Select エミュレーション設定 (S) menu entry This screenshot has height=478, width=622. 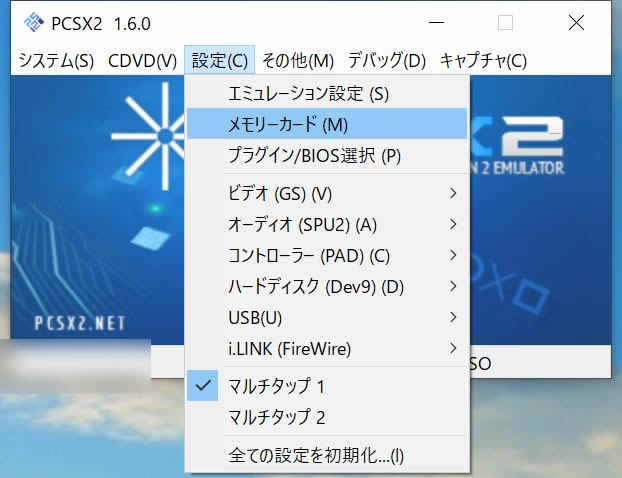327,94
